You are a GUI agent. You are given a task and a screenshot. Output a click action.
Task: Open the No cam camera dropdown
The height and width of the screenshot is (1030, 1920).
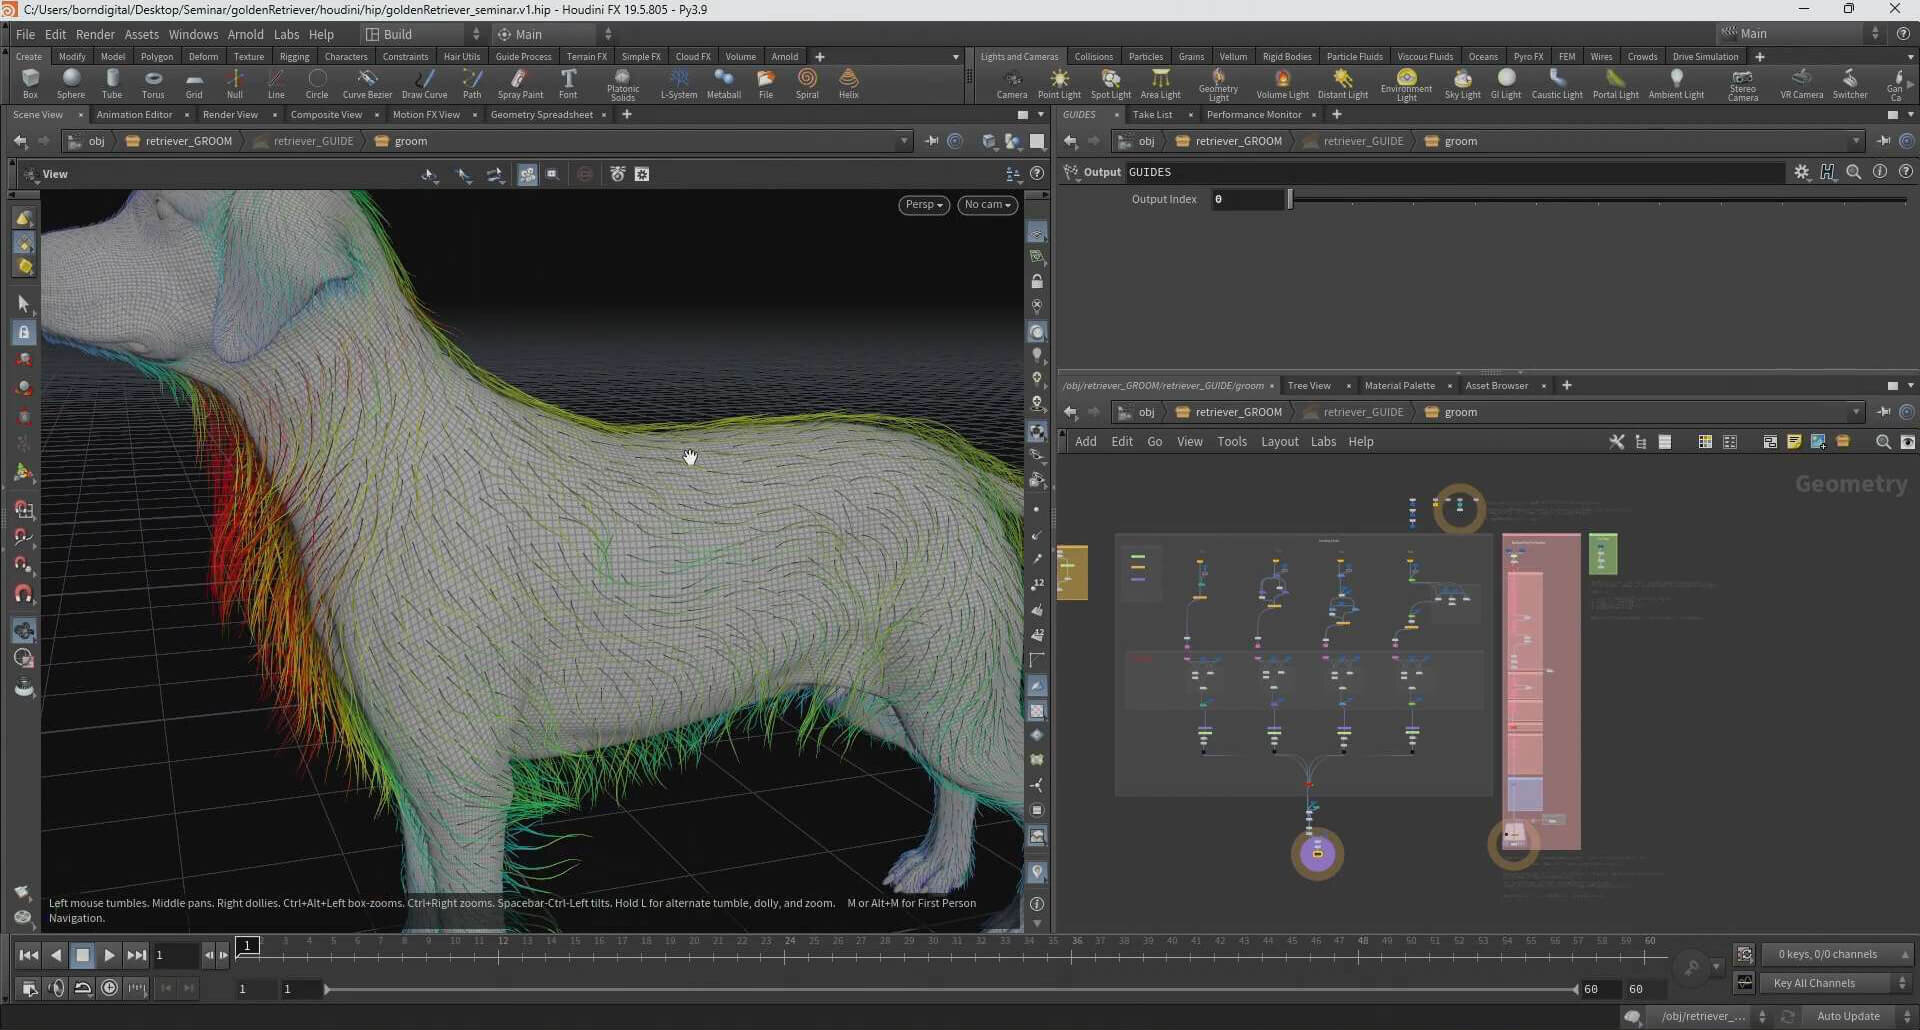pos(987,205)
